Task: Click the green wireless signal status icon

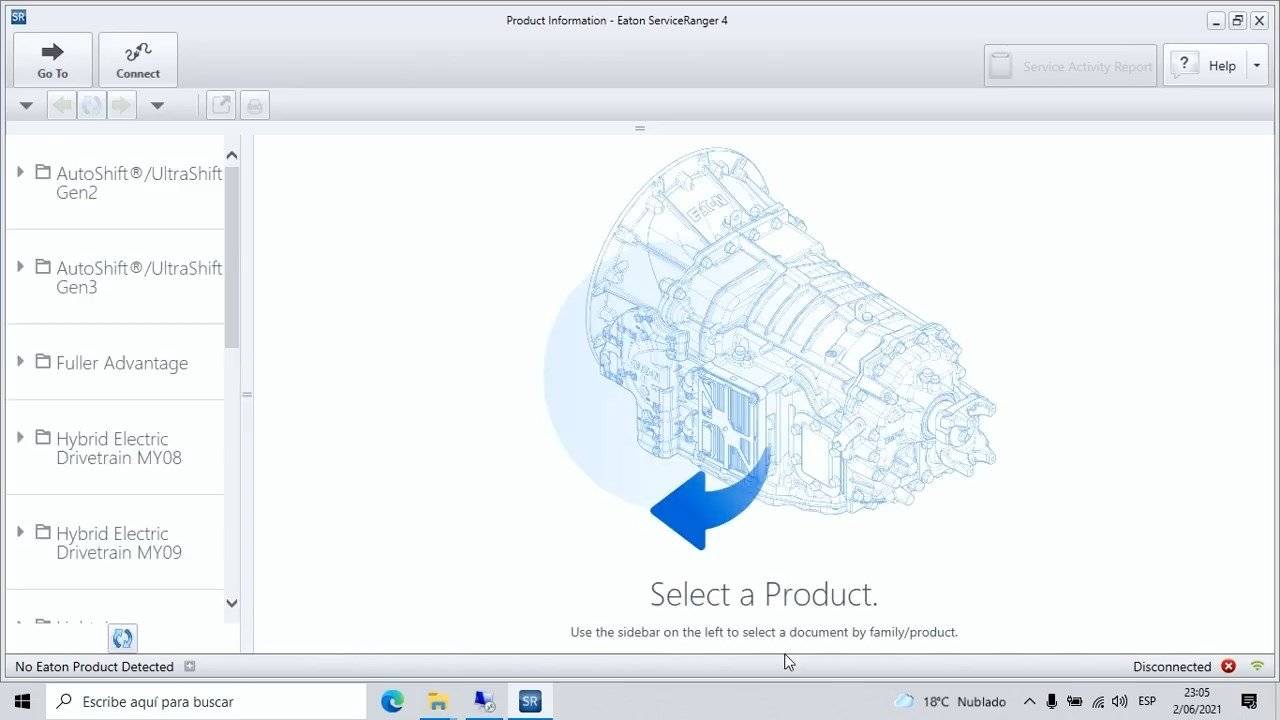Action: 1257,666
